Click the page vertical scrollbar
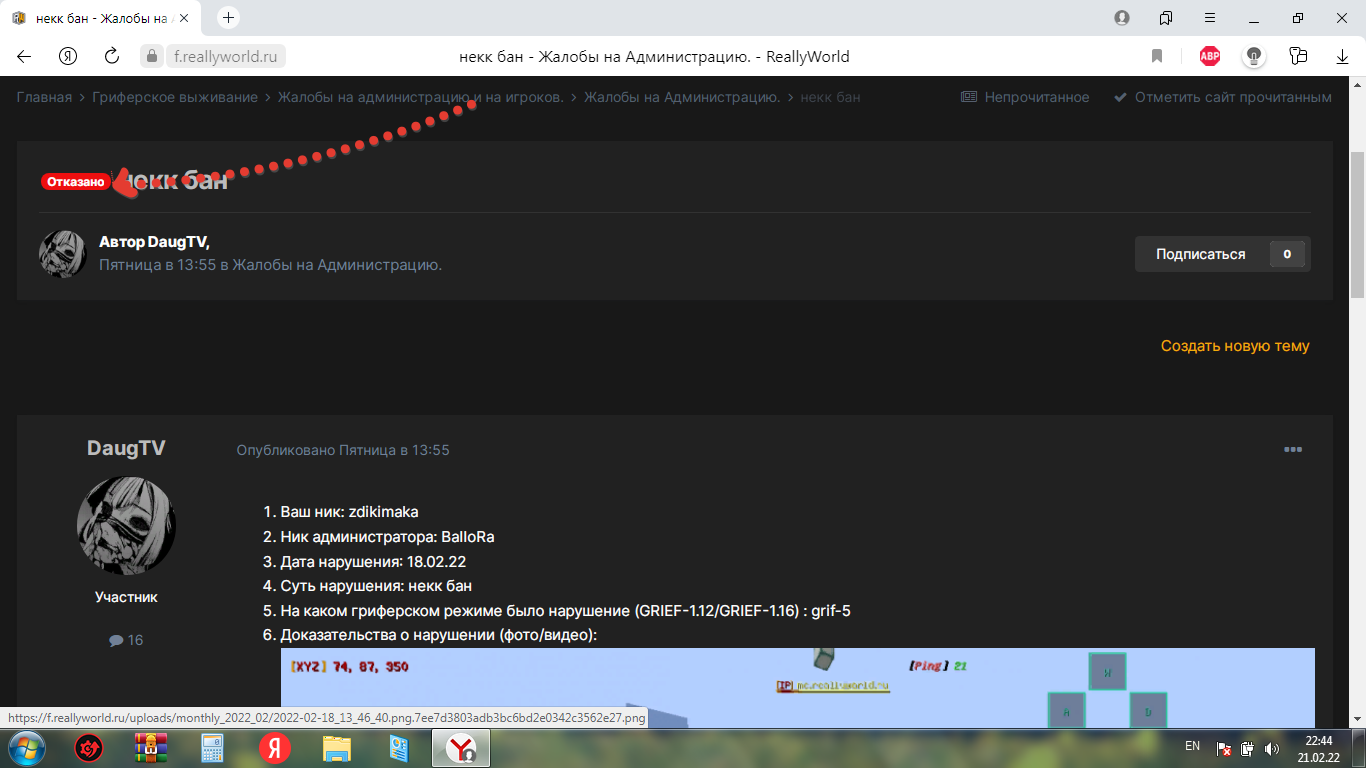Viewport: 1366px width, 768px height. click(1358, 225)
